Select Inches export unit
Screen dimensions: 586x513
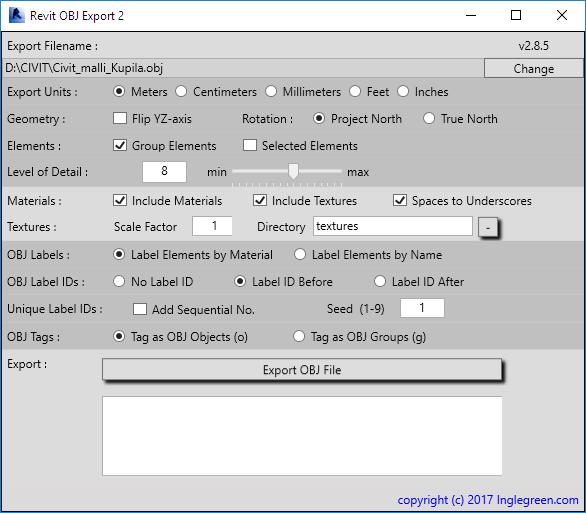(x=403, y=92)
